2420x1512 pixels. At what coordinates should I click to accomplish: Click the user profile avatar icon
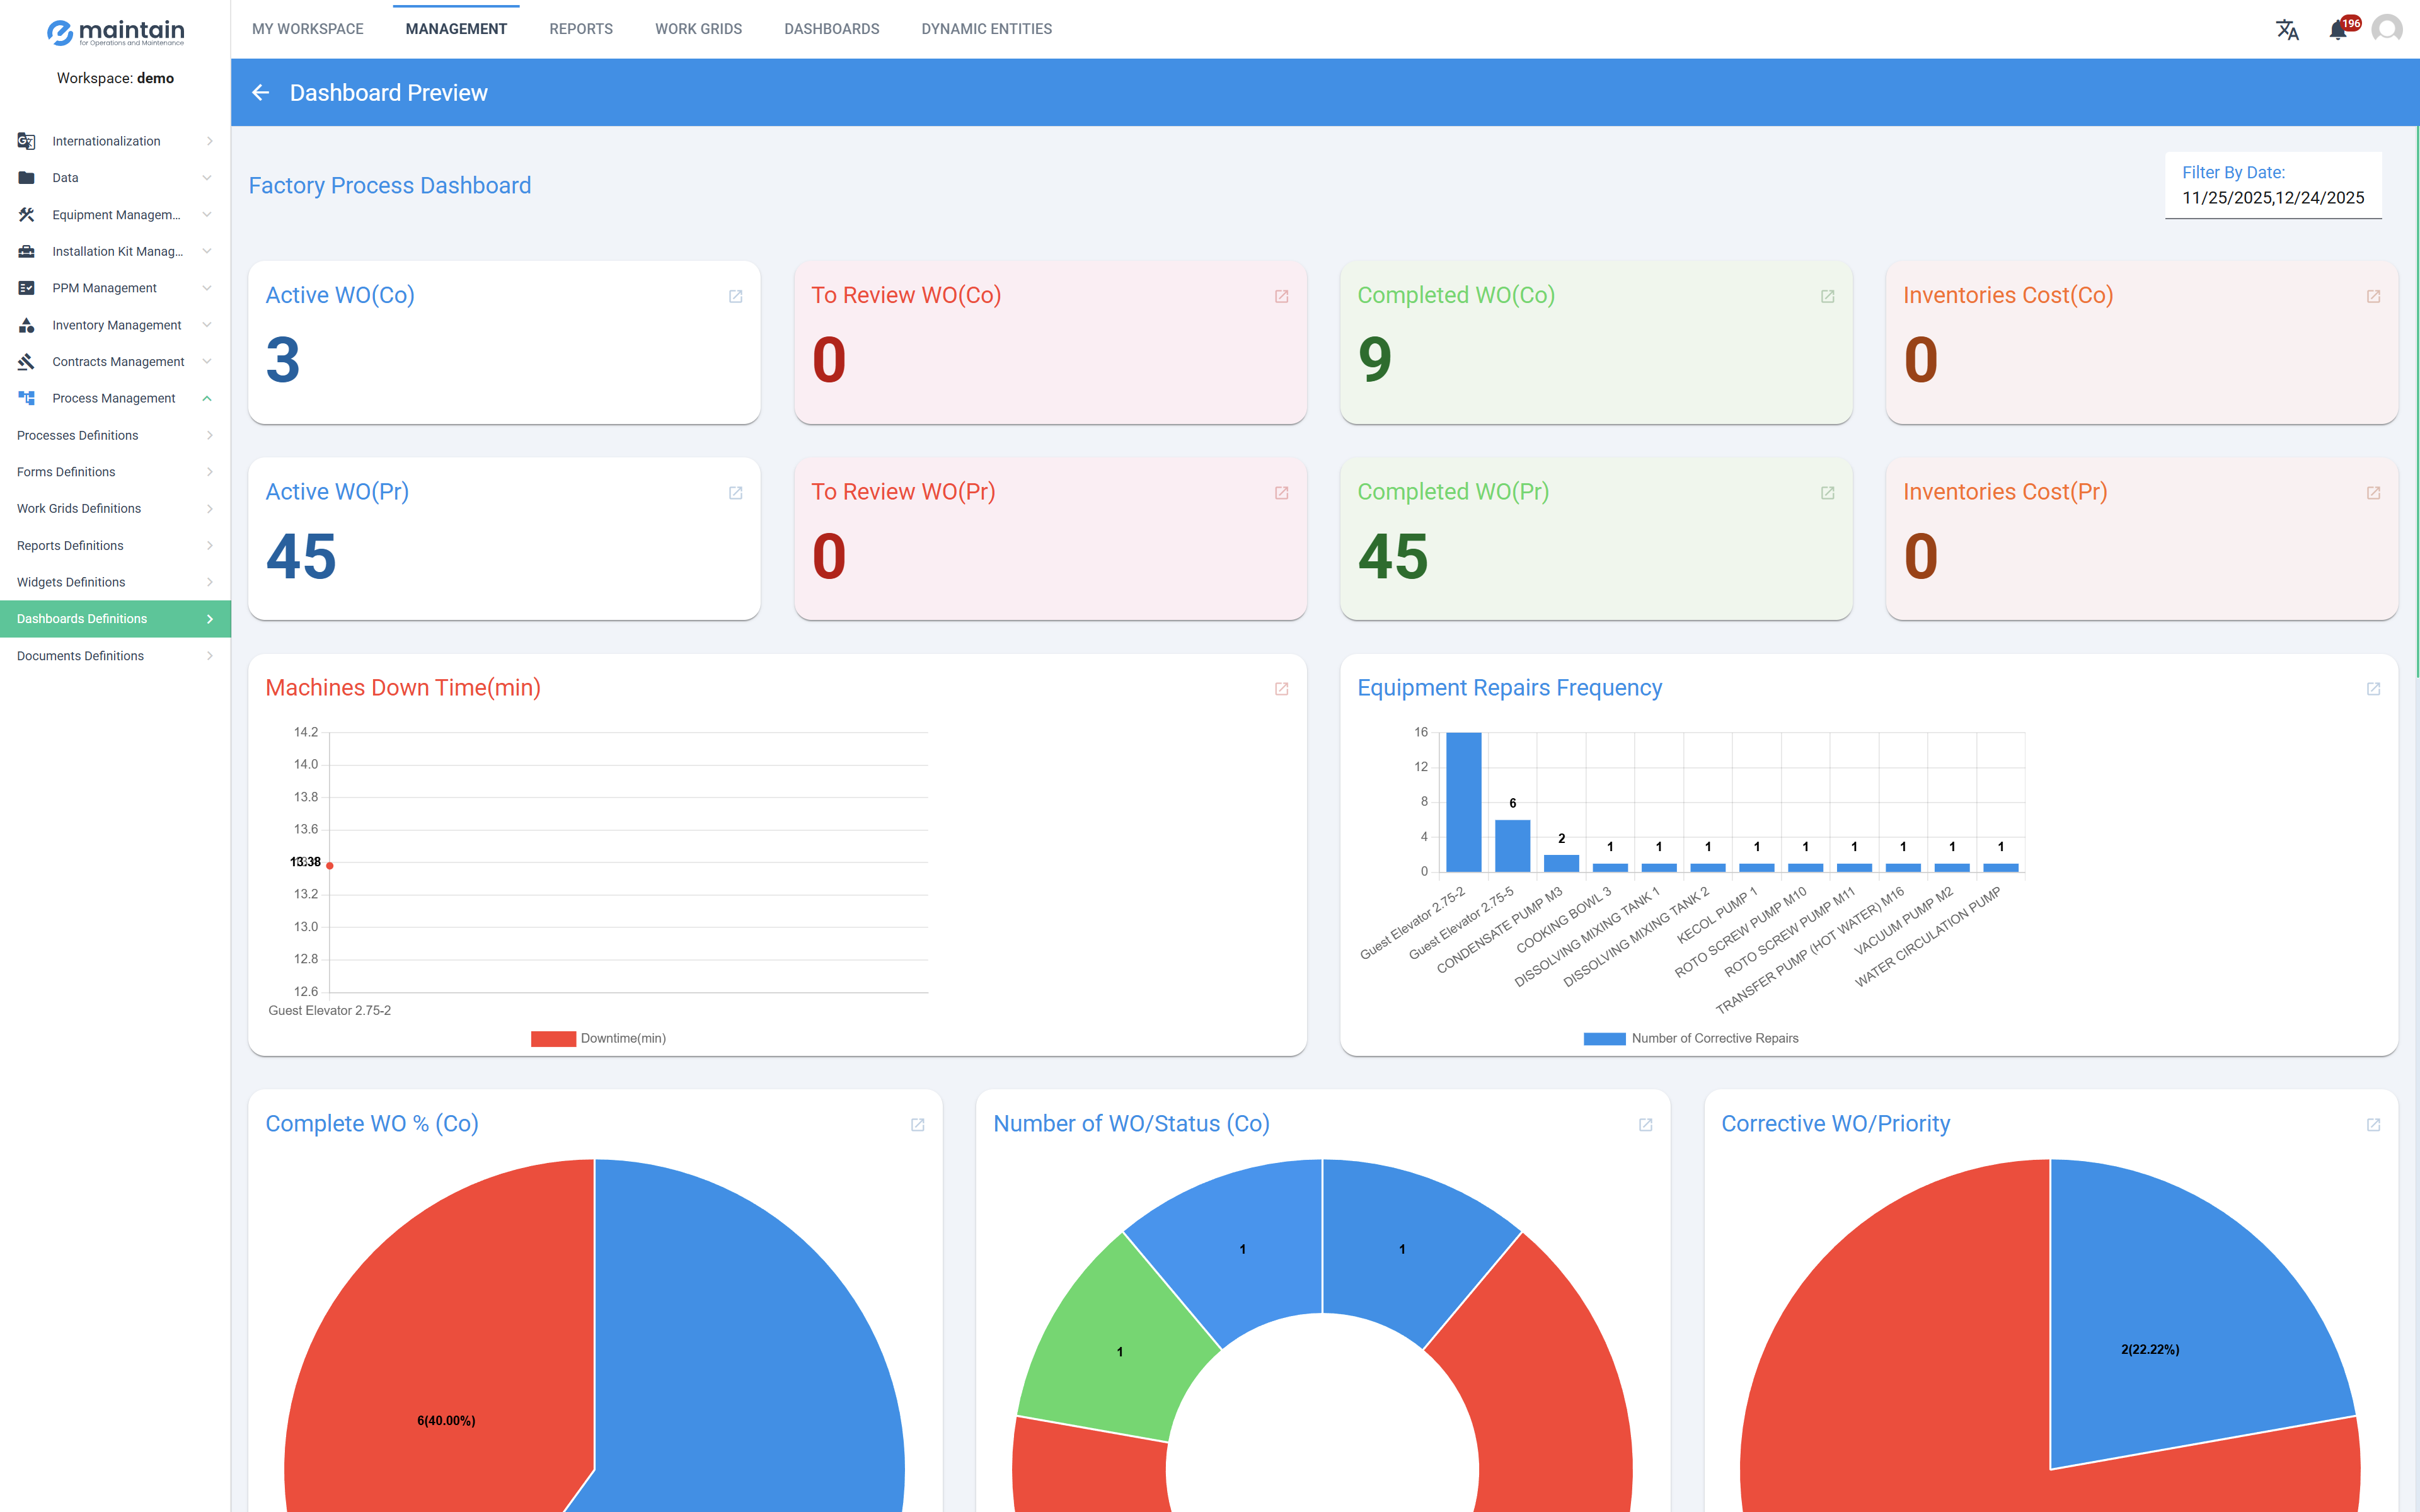[2388, 29]
